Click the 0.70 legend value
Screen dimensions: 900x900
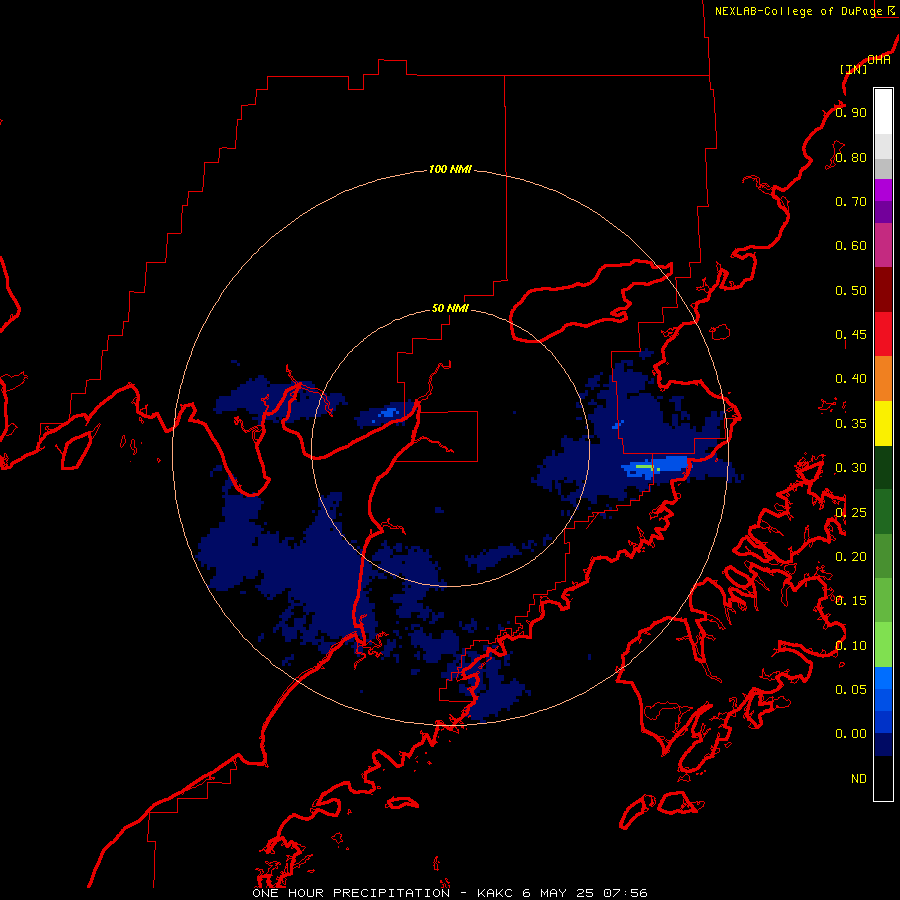click(x=851, y=201)
